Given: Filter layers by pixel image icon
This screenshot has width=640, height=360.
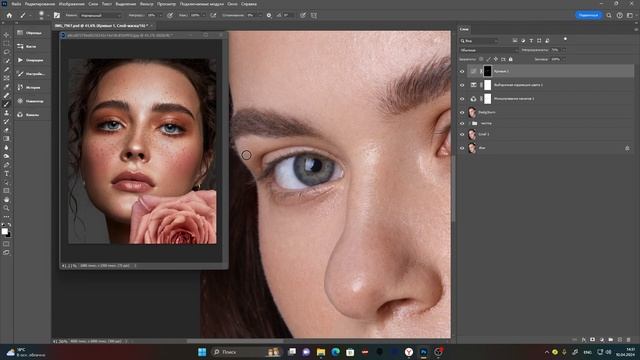Looking at the screenshot, I should 515,40.
